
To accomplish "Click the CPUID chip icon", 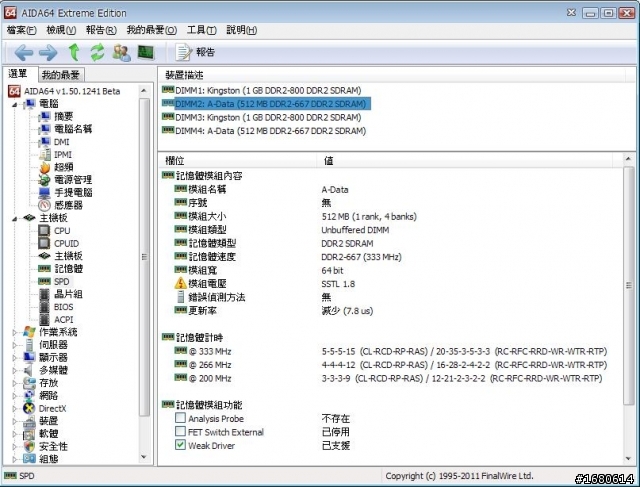I will (44, 243).
